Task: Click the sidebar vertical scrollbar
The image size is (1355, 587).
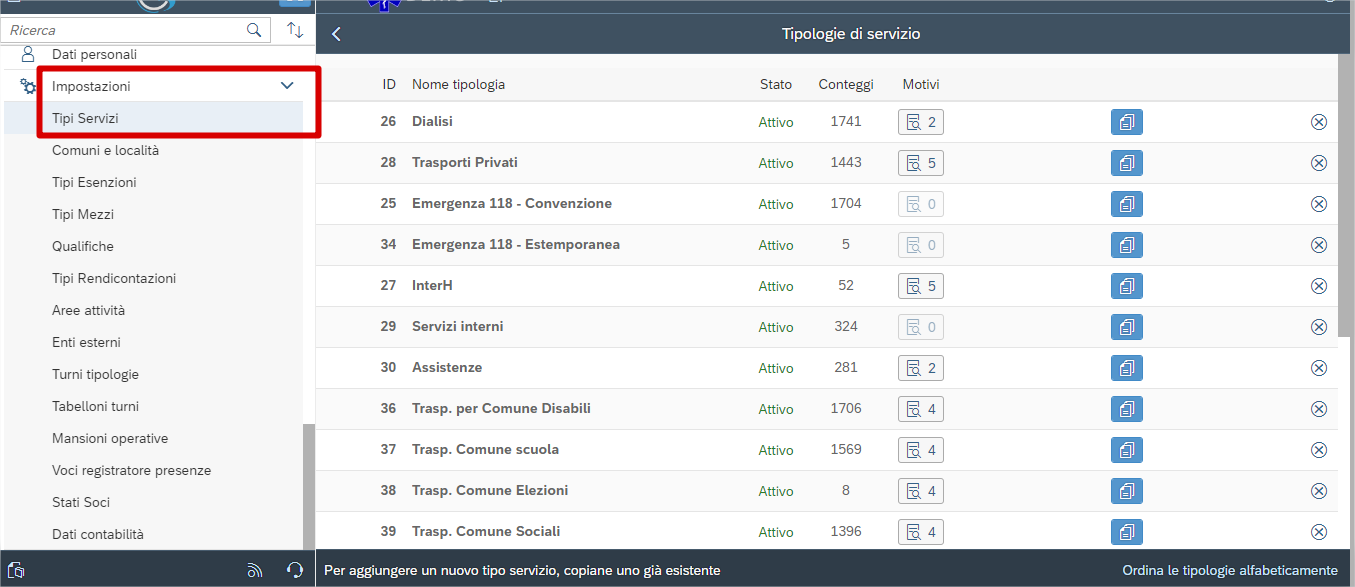Action: tap(309, 486)
